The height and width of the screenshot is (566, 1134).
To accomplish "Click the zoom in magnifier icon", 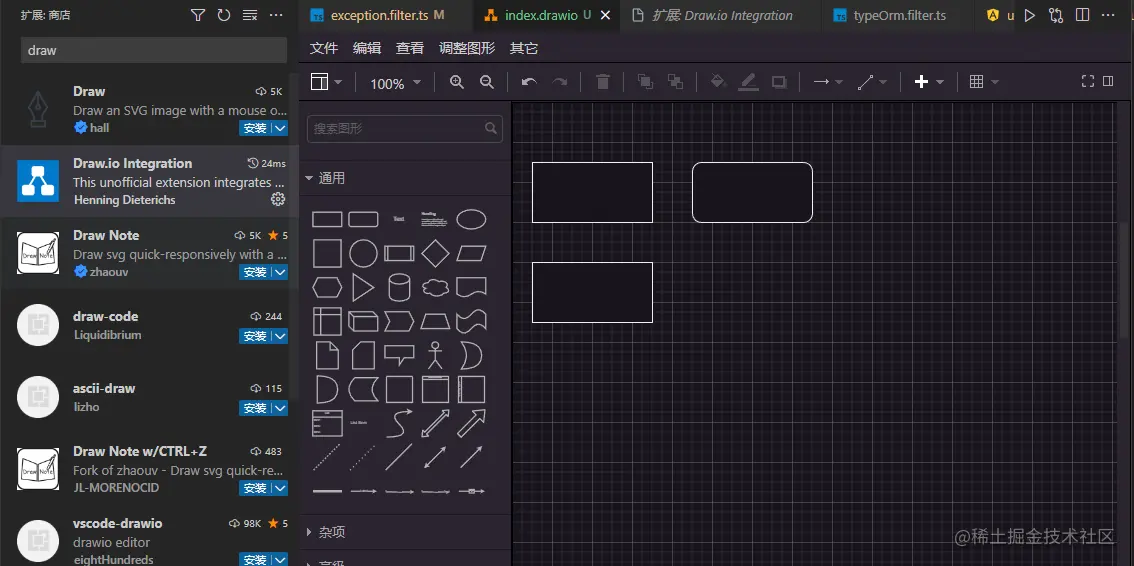I will click(x=457, y=83).
